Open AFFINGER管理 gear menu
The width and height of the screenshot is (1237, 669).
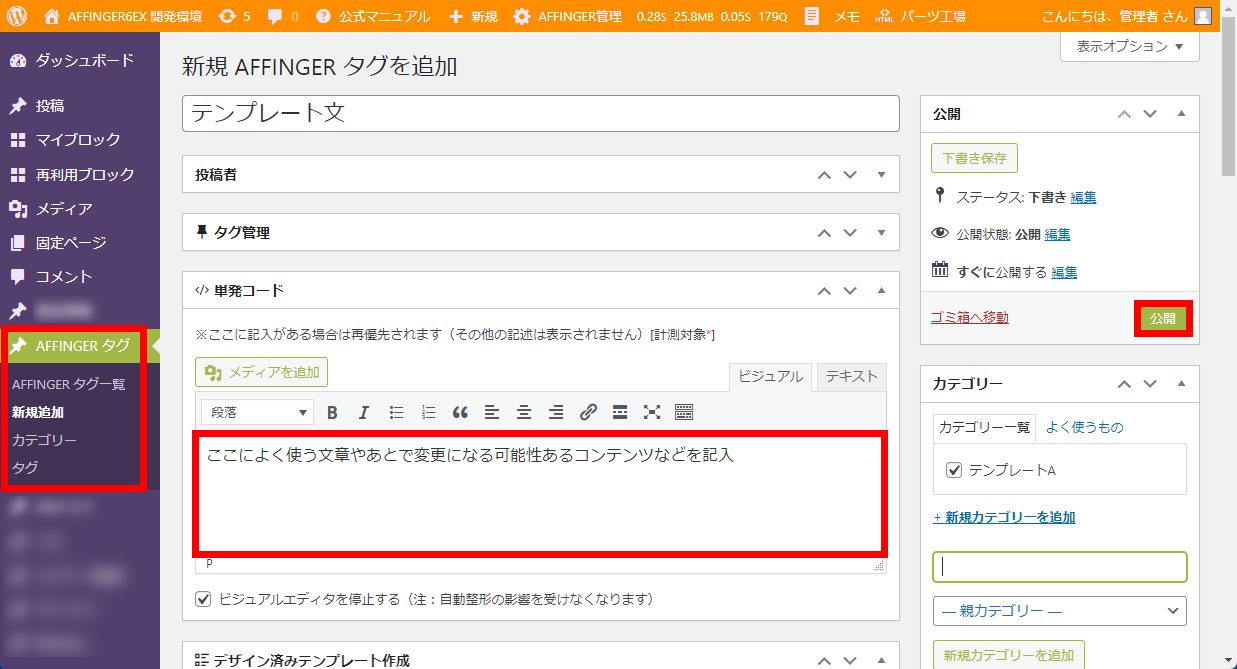(x=566, y=16)
